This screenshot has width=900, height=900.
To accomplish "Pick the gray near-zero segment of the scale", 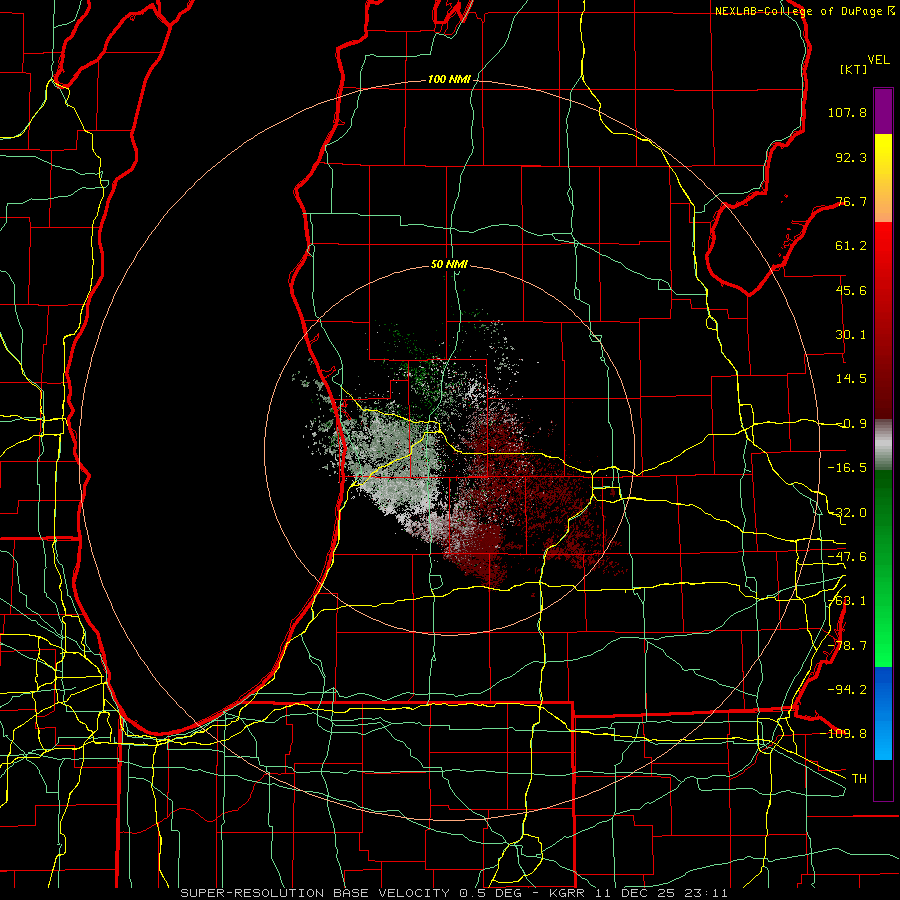I will [883, 444].
